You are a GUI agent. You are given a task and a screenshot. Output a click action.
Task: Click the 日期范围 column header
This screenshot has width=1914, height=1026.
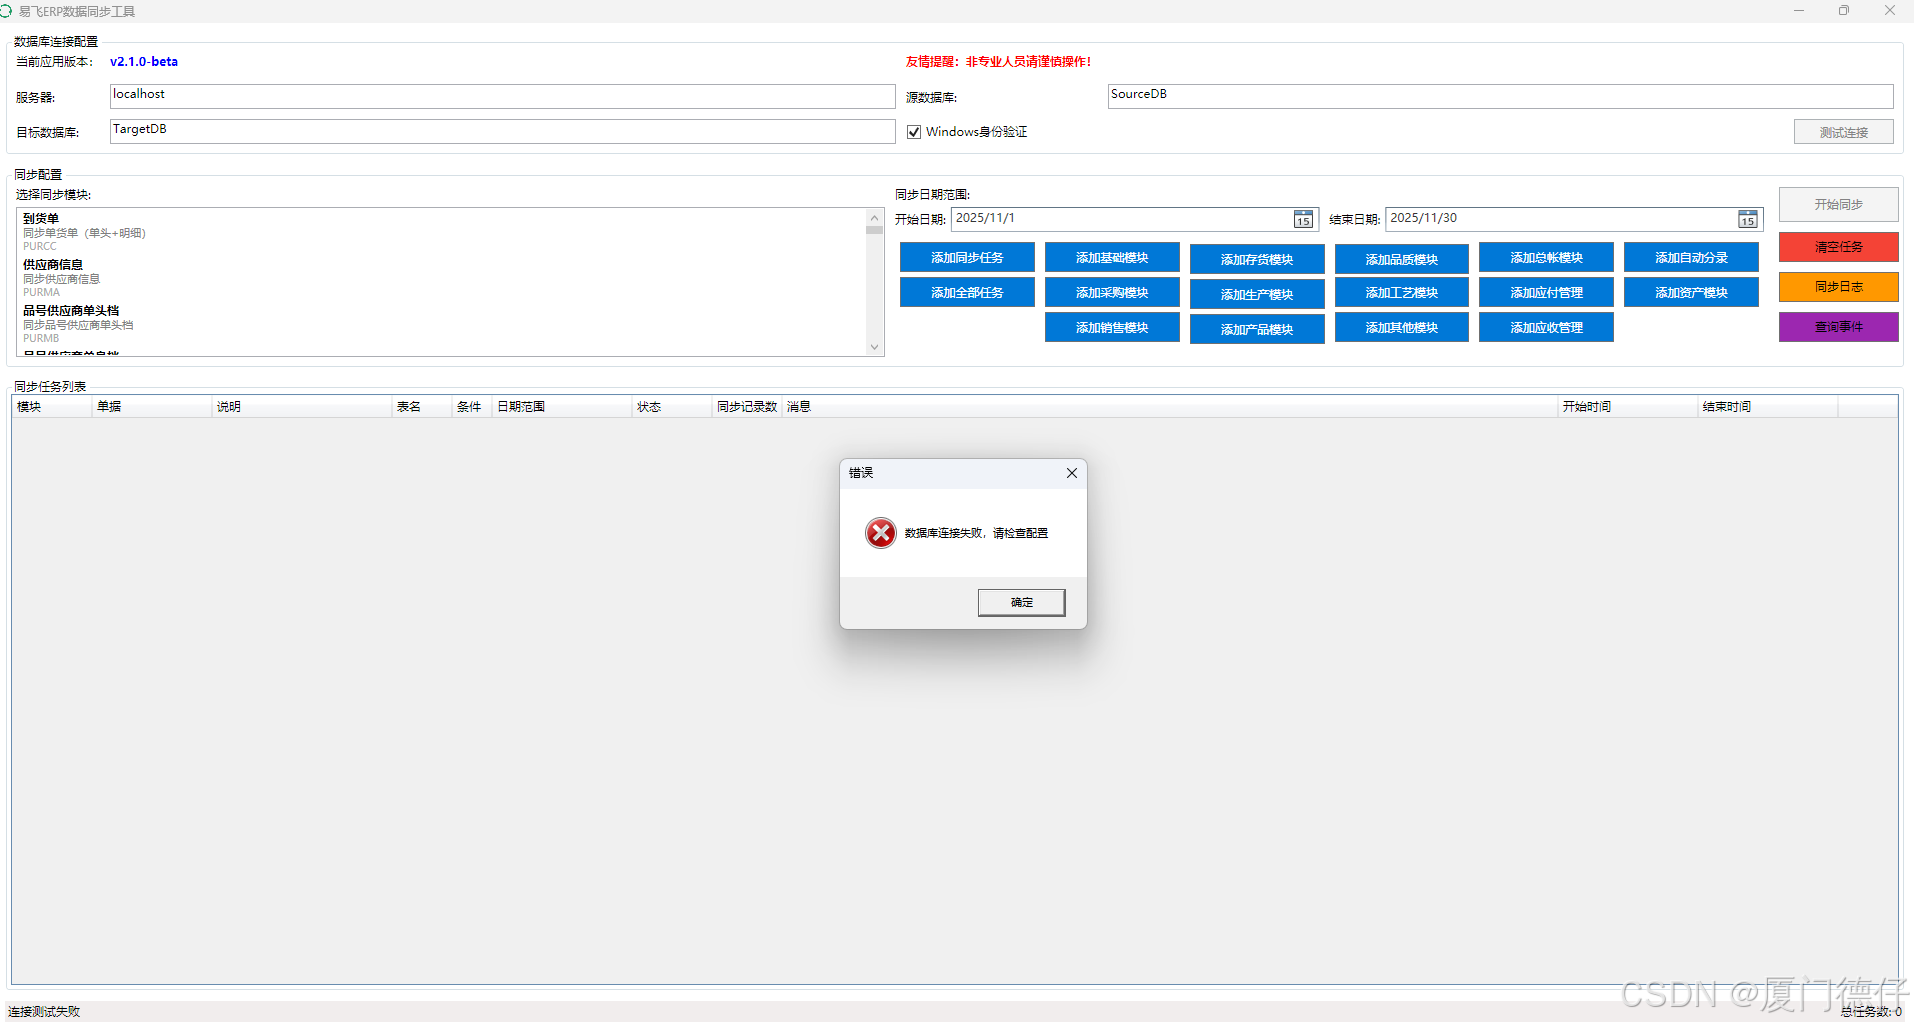pyautogui.click(x=562, y=407)
